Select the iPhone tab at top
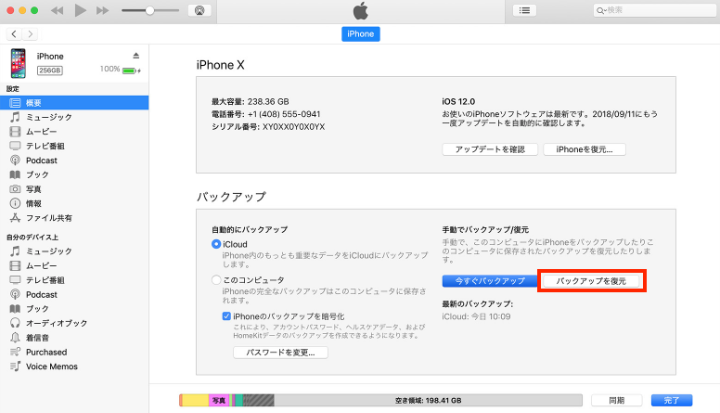Screen dimensions: 720x413 360,34
